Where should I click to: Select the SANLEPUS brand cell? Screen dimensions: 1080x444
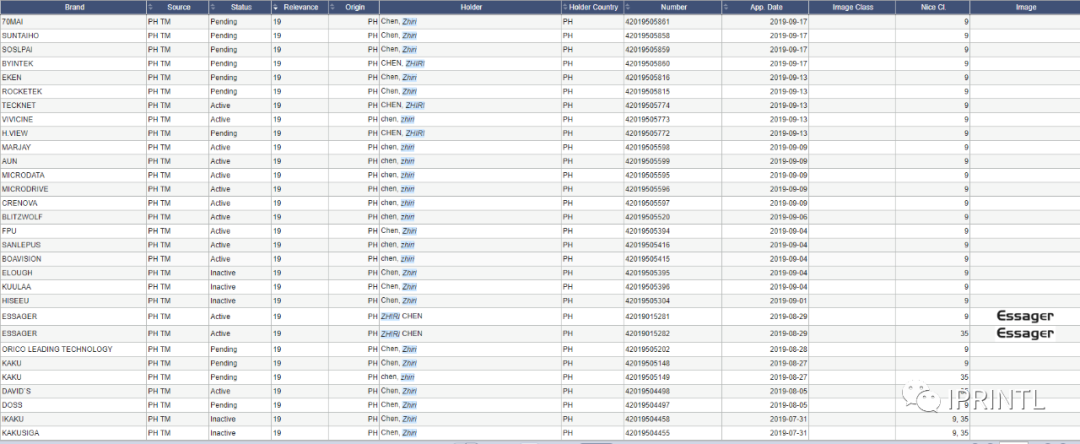tap(74, 245)
